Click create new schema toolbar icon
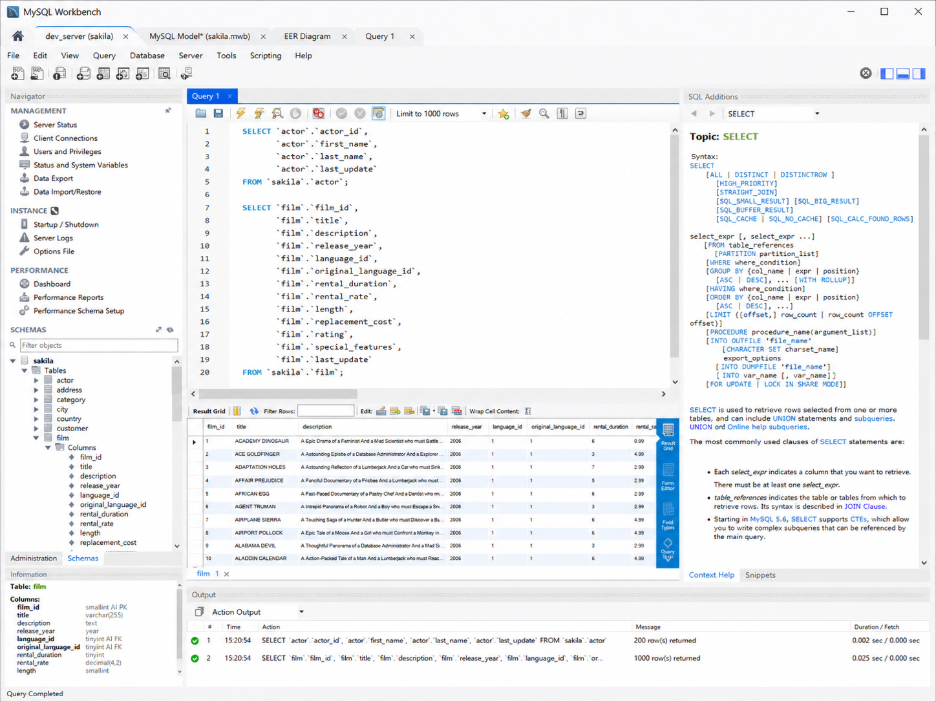 pos(84,73)
